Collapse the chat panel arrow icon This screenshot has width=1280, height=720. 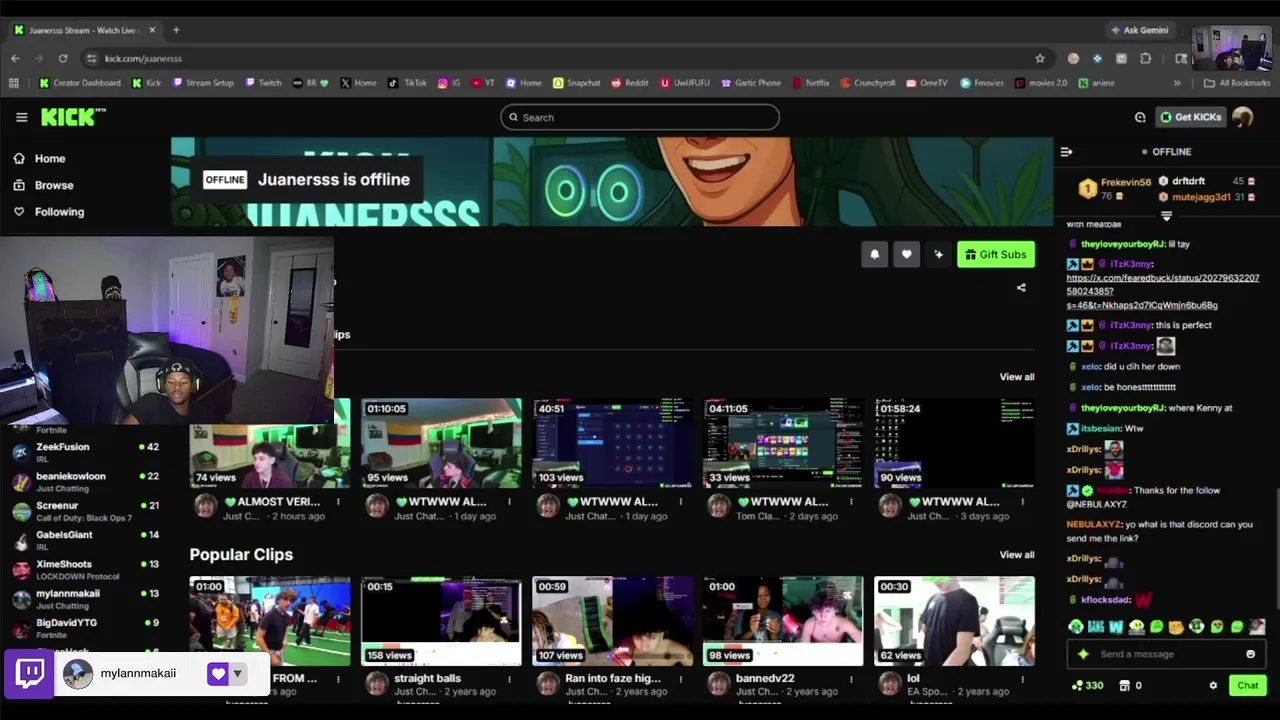[1066, 152]
